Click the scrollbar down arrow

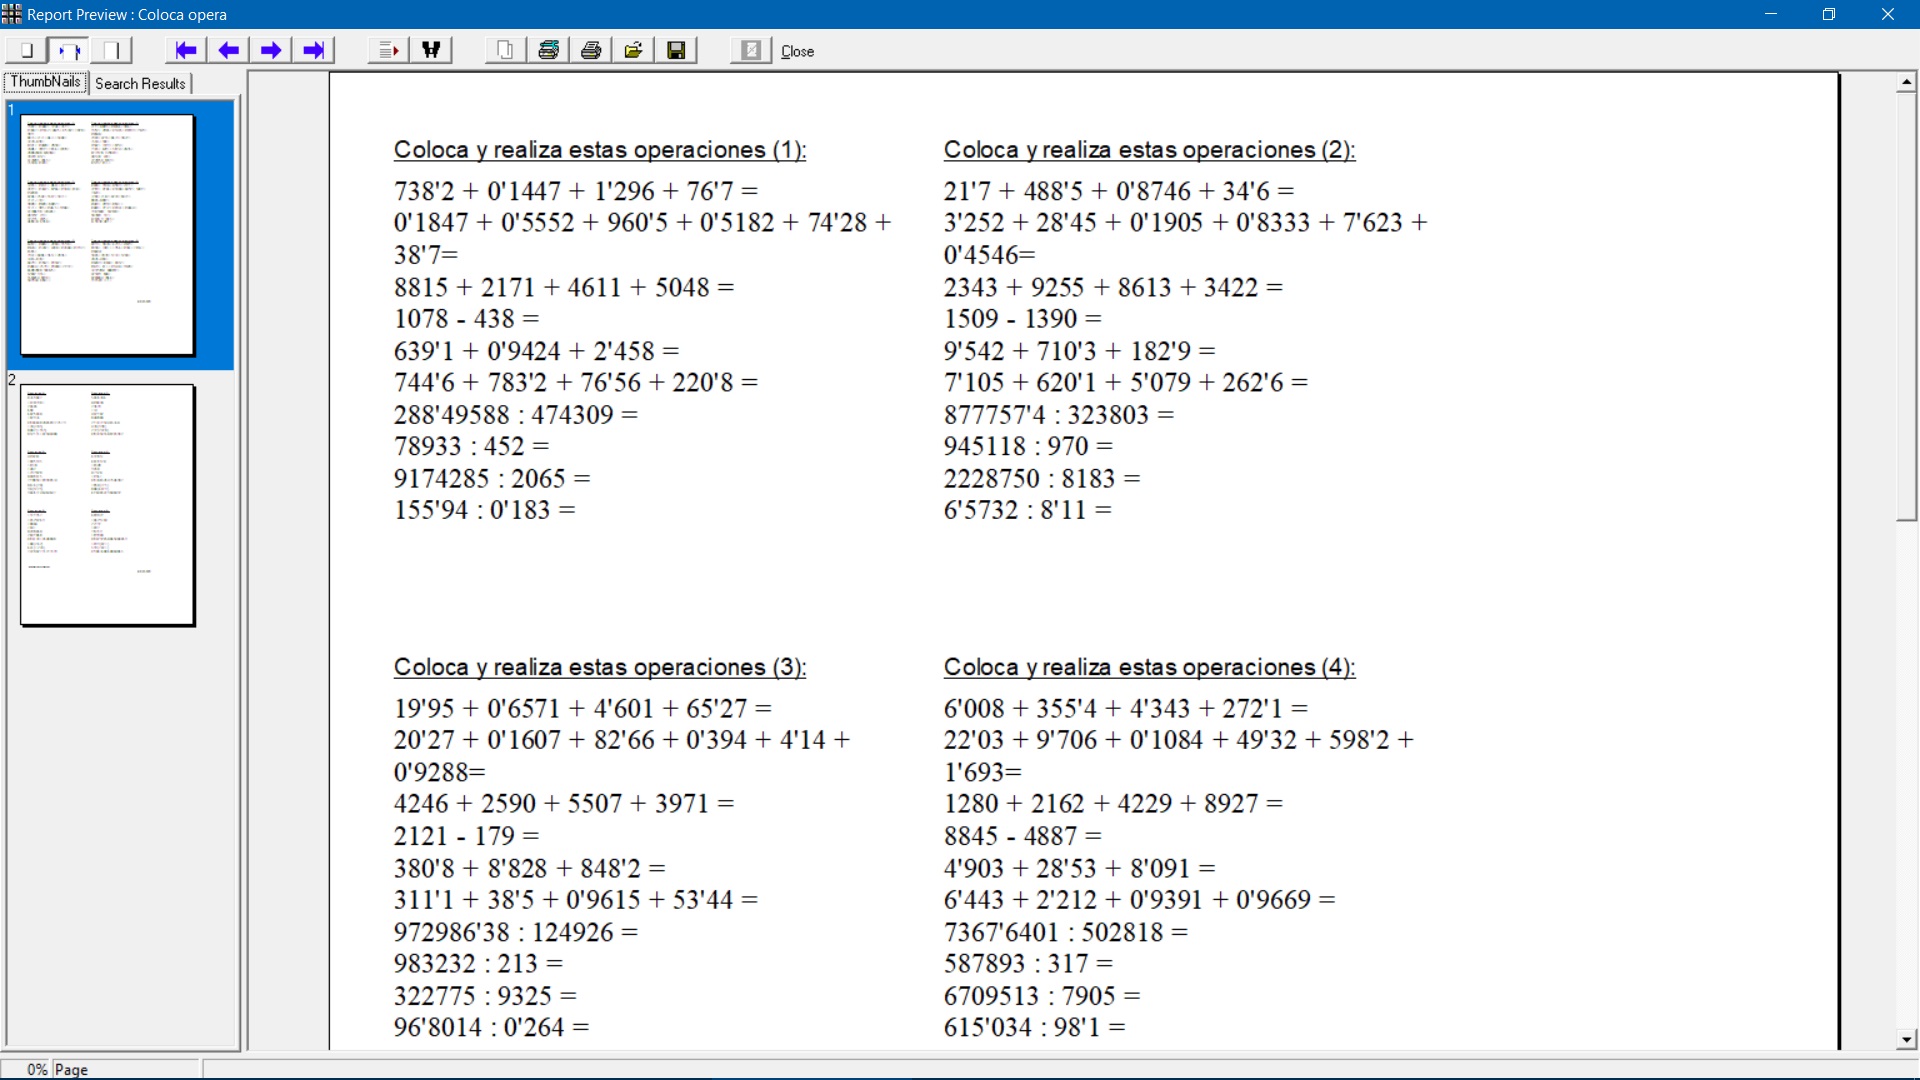1906,1040
